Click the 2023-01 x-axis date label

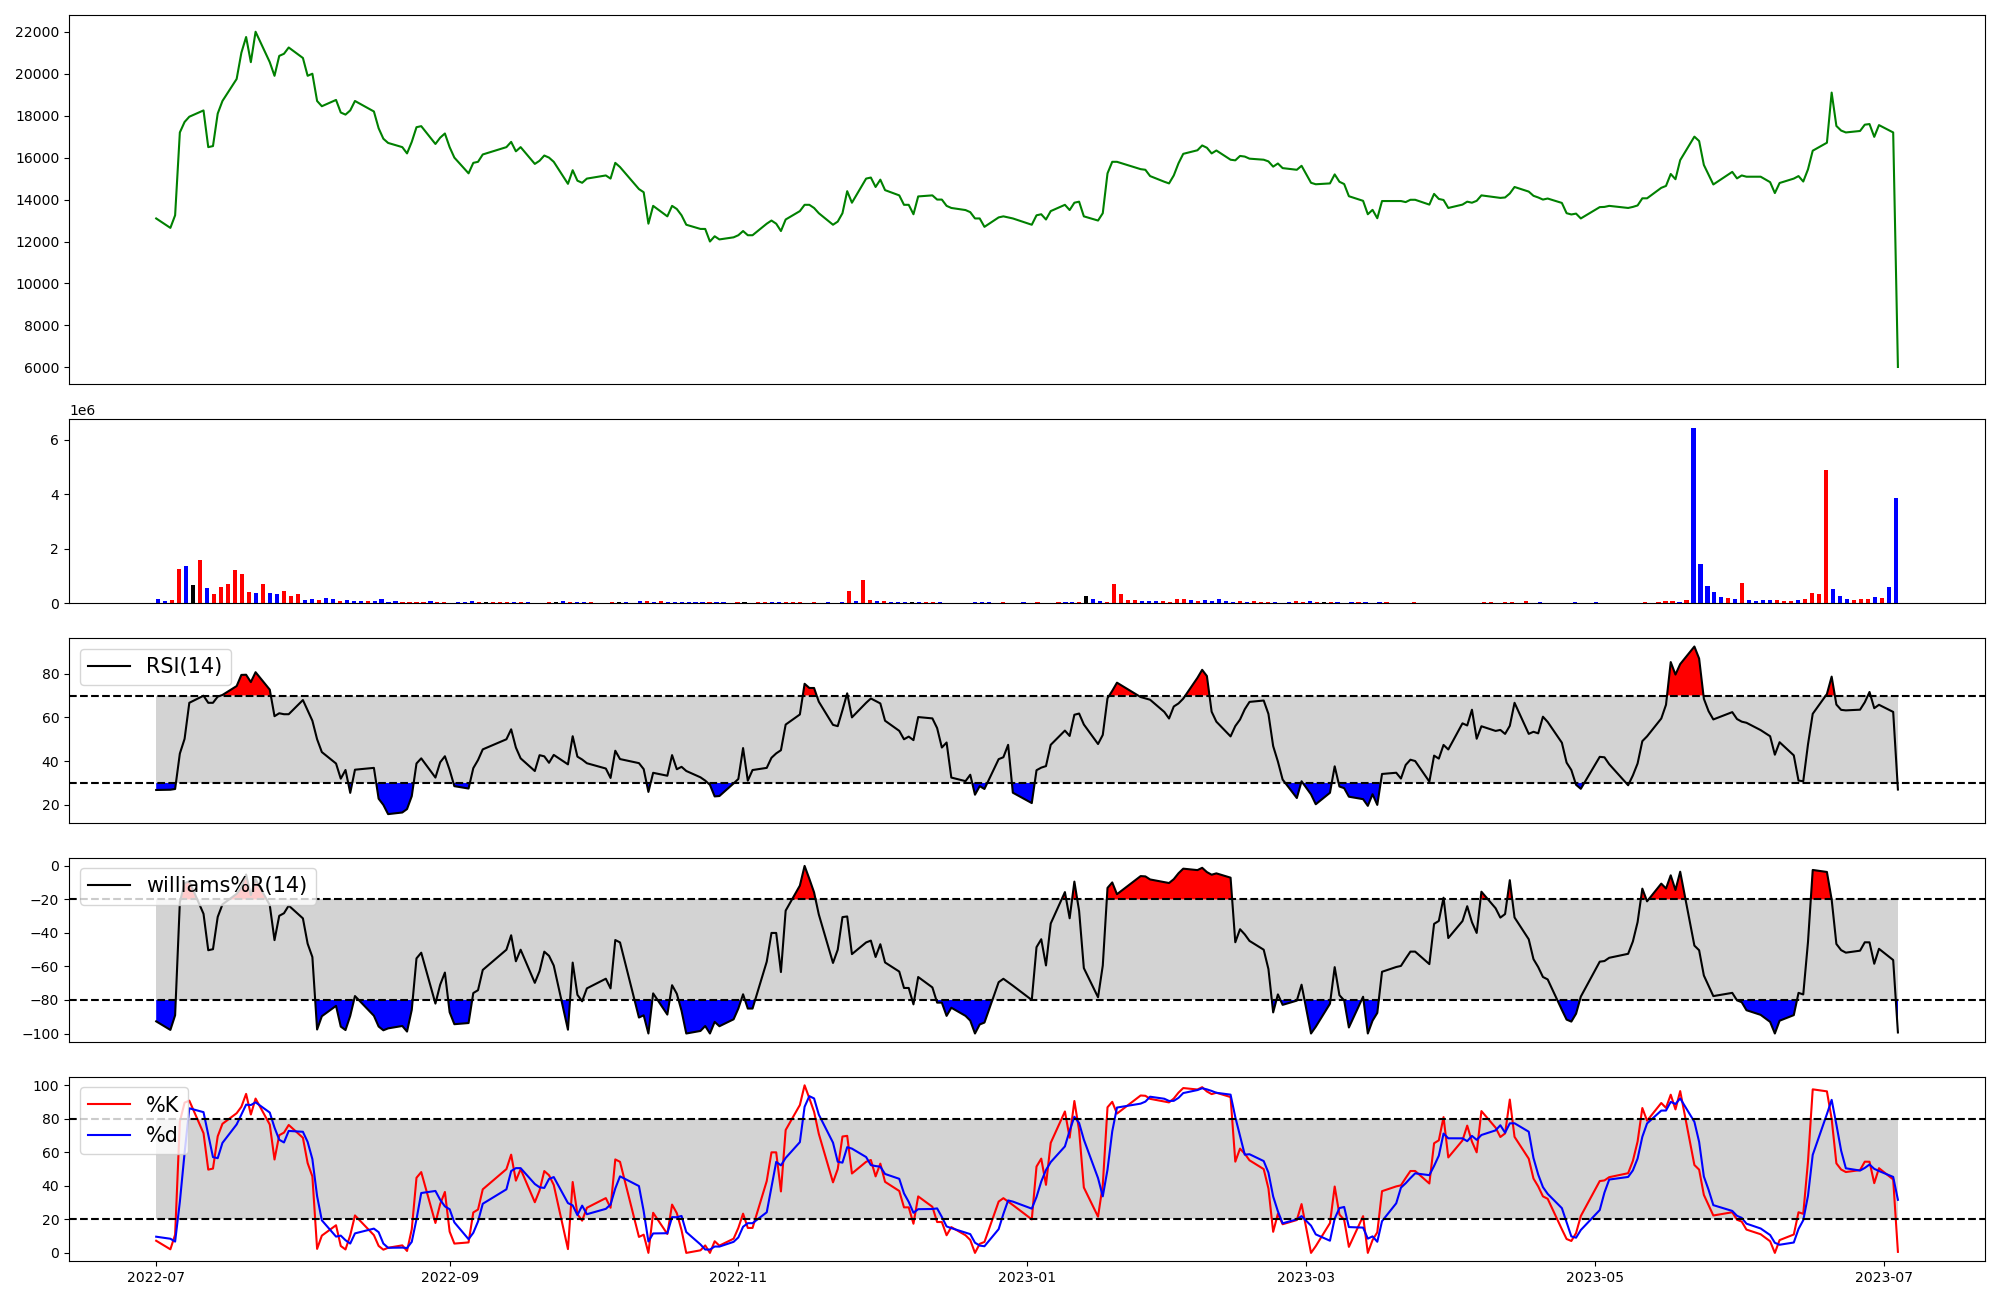(1027, 1277)
